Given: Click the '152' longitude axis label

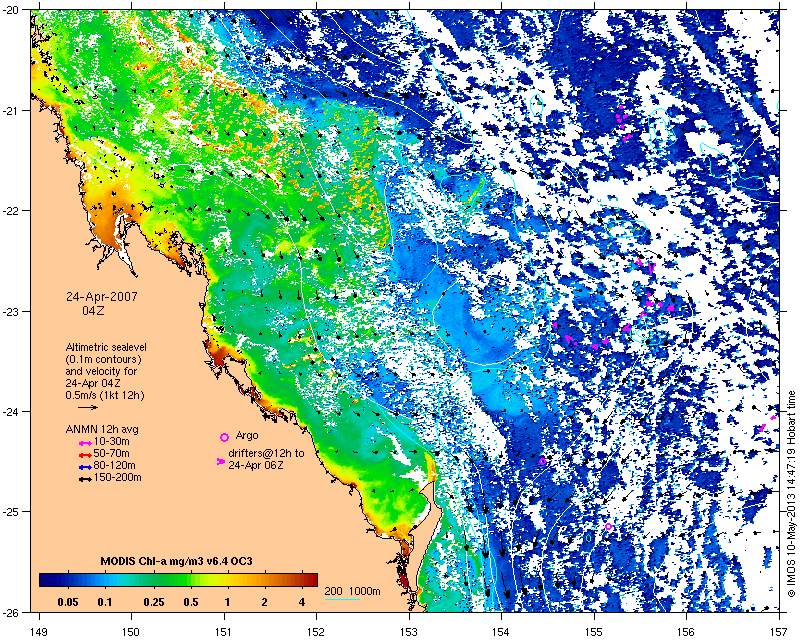Looking at the screenshot, I should coord(316,631).
